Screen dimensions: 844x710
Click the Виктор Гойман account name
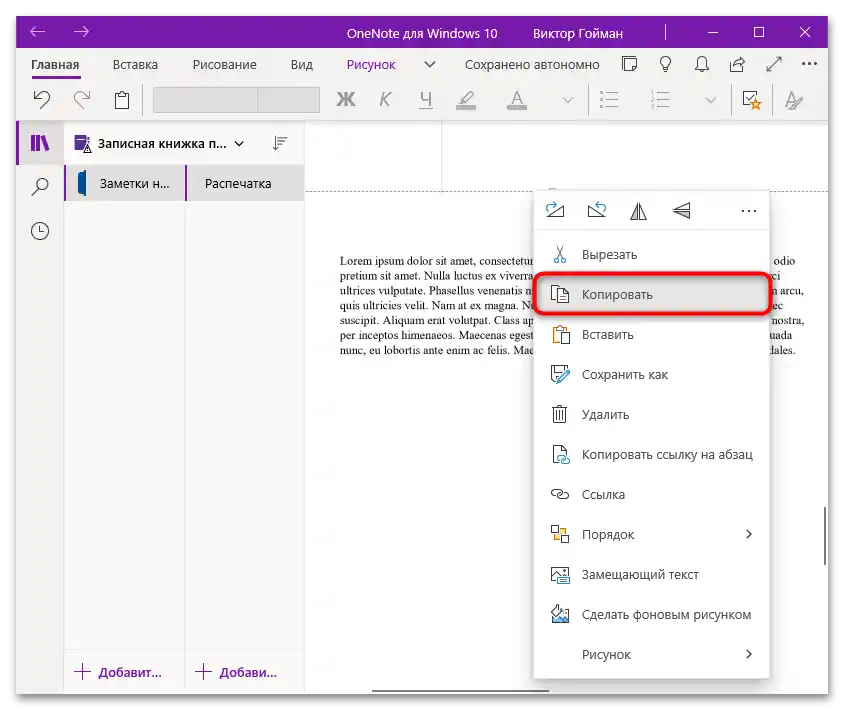click(578, 33)
